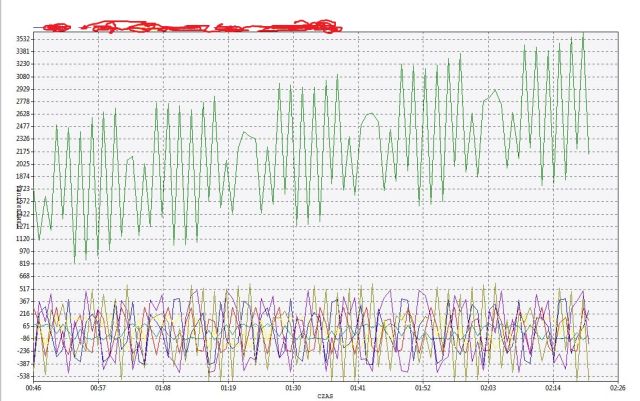Select the 01:52 x-axis tick label
640x401 pixels.
coord(423,387)
